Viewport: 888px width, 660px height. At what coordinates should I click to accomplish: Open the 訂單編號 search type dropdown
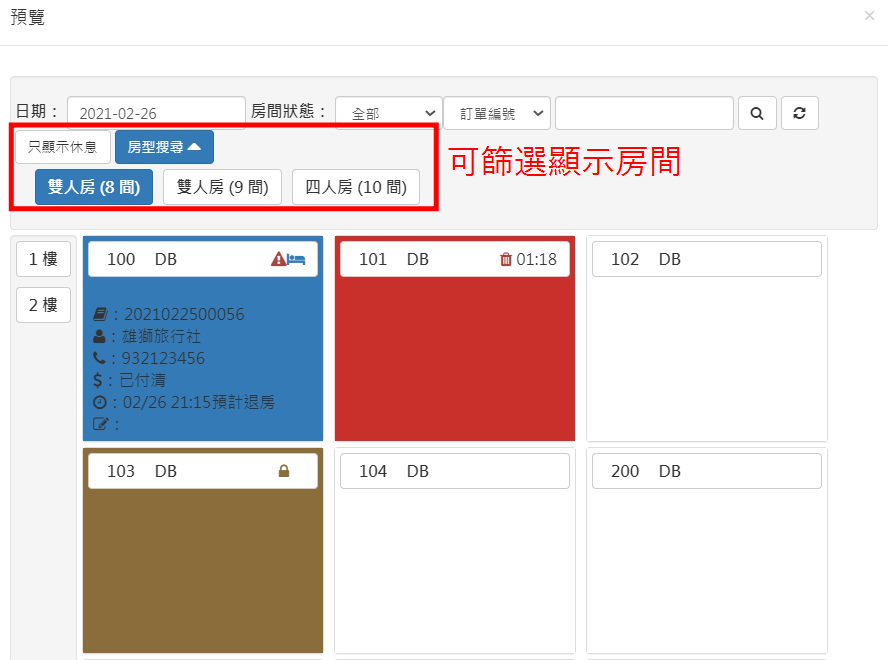[x=496, y=113]
